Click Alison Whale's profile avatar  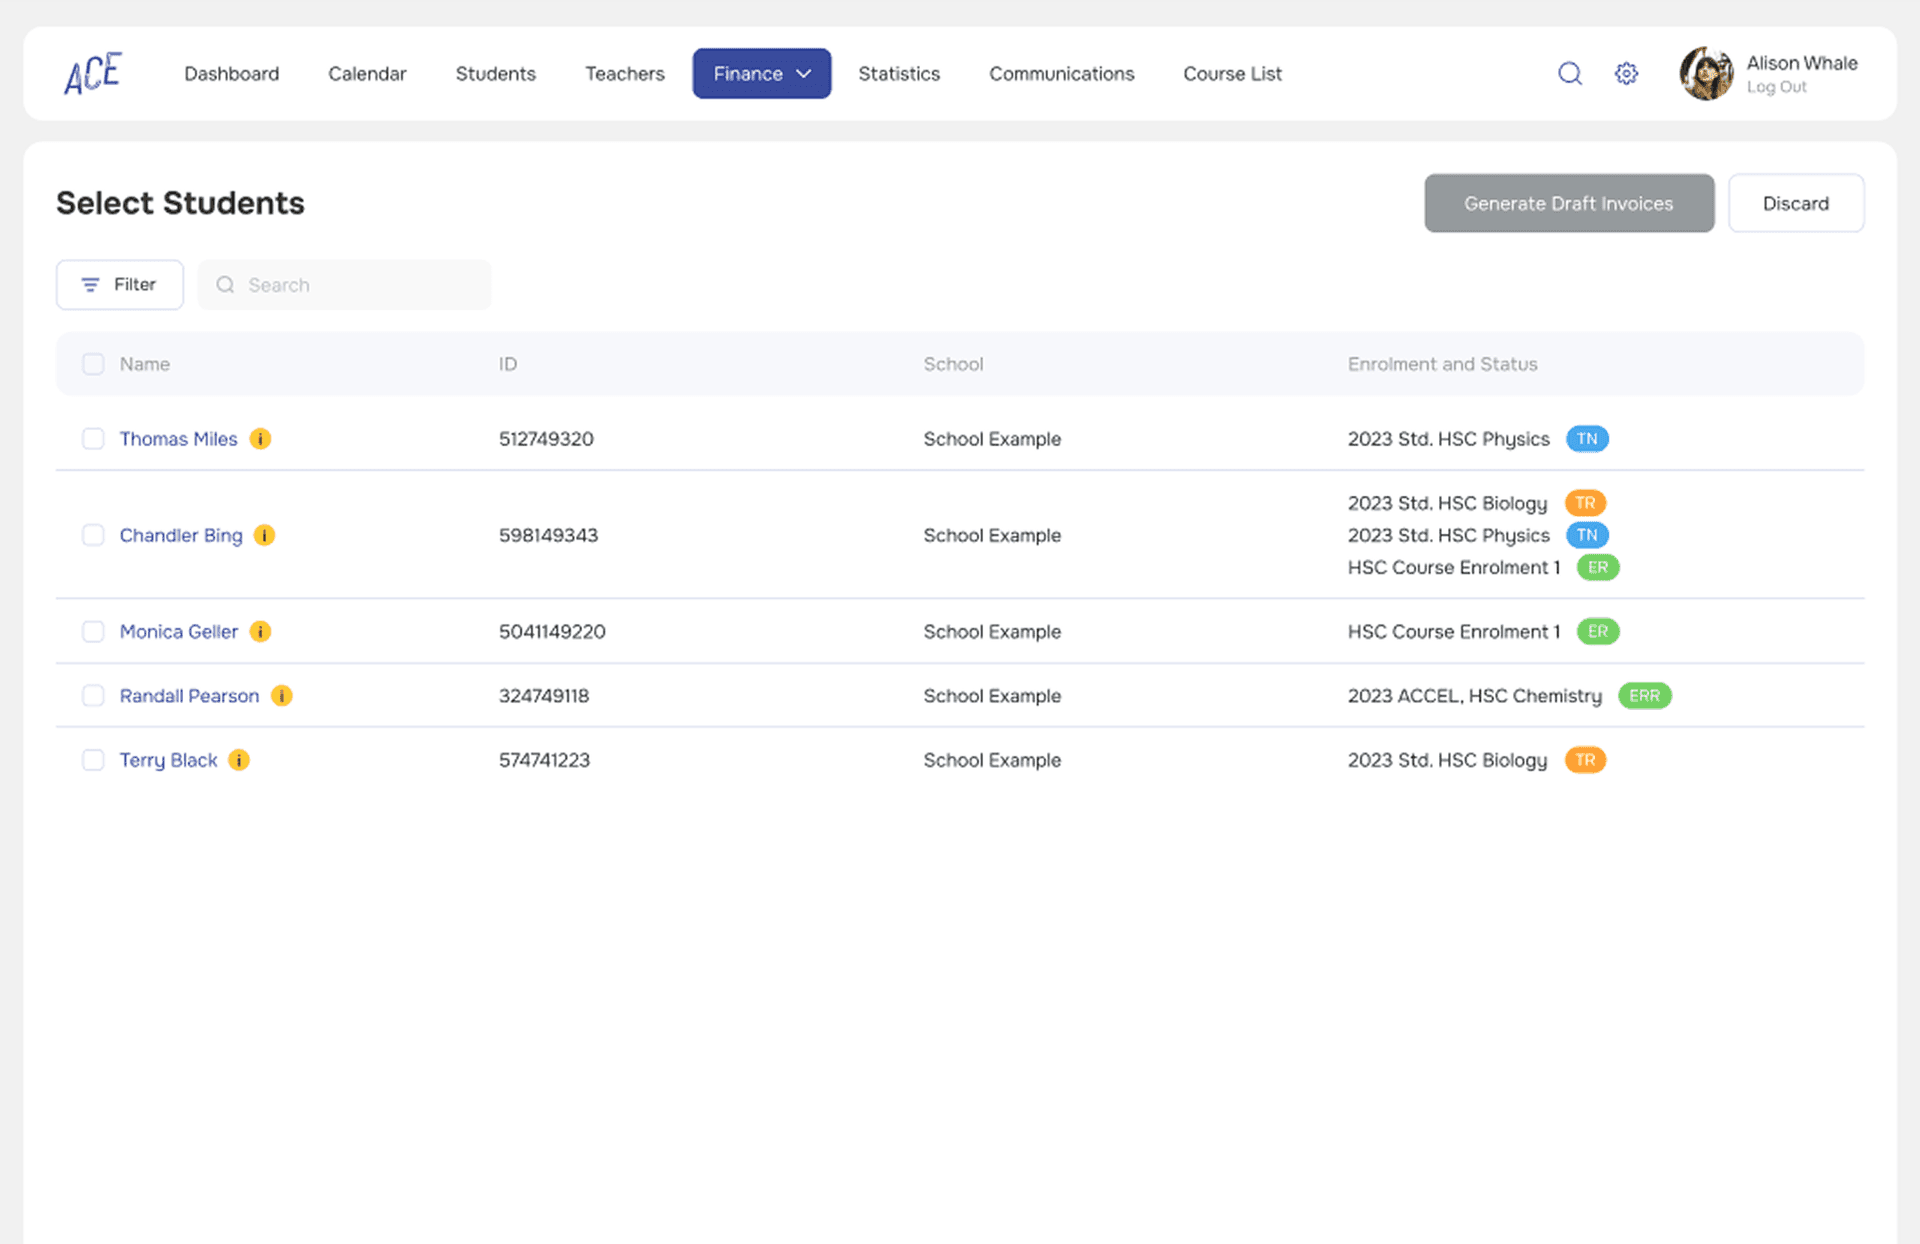(x=1706, y=73)
